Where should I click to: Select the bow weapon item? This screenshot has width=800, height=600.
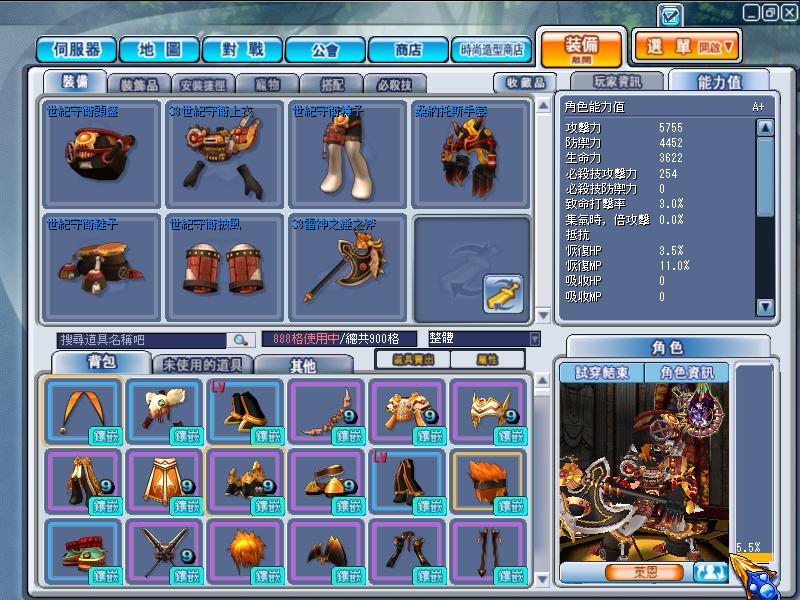(x=326, y=411)
